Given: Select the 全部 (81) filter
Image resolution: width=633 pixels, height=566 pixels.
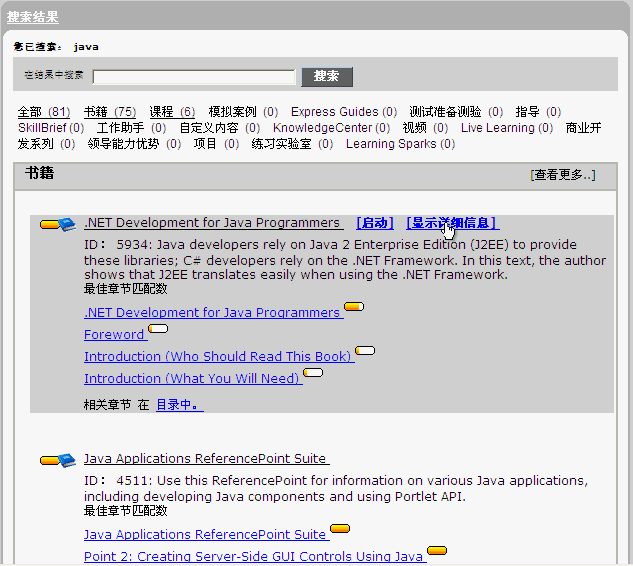Looking at the screenshot, I should 44,112.
